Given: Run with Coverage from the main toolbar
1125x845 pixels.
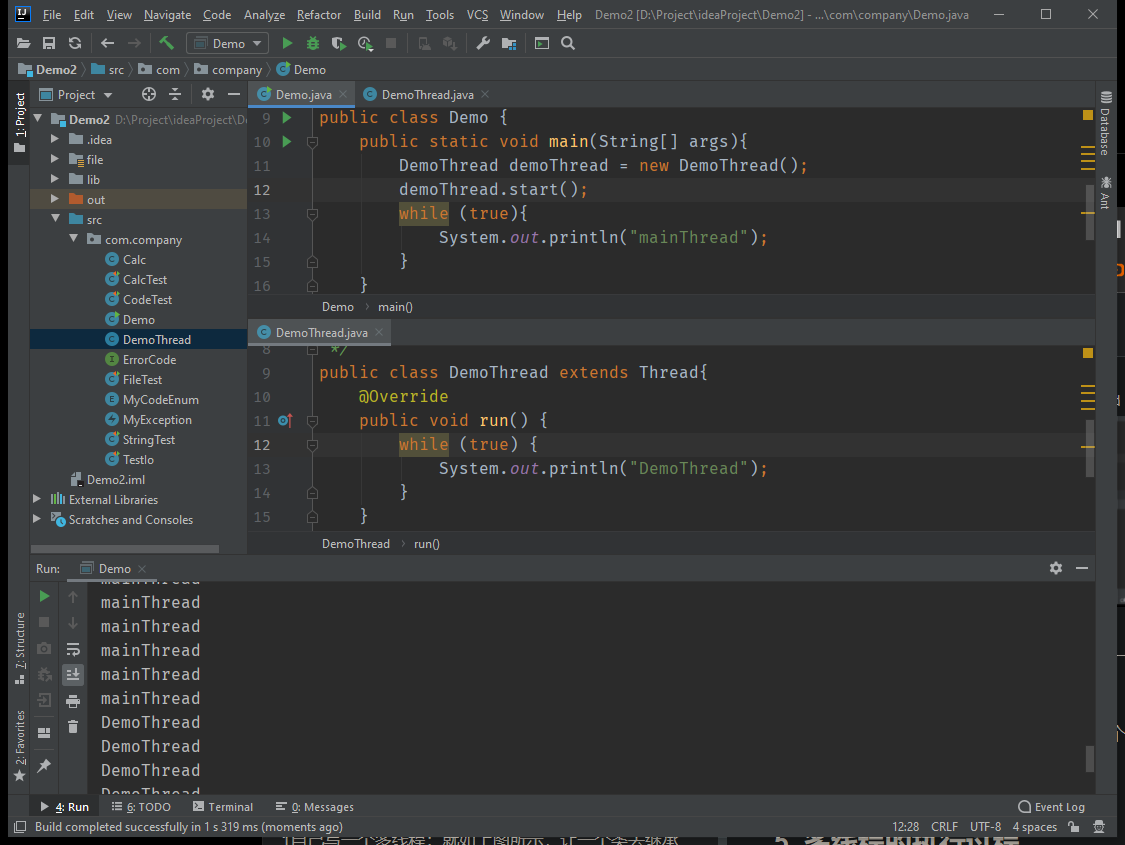Looking at the screenshot, I should click(x=339, y=43).
